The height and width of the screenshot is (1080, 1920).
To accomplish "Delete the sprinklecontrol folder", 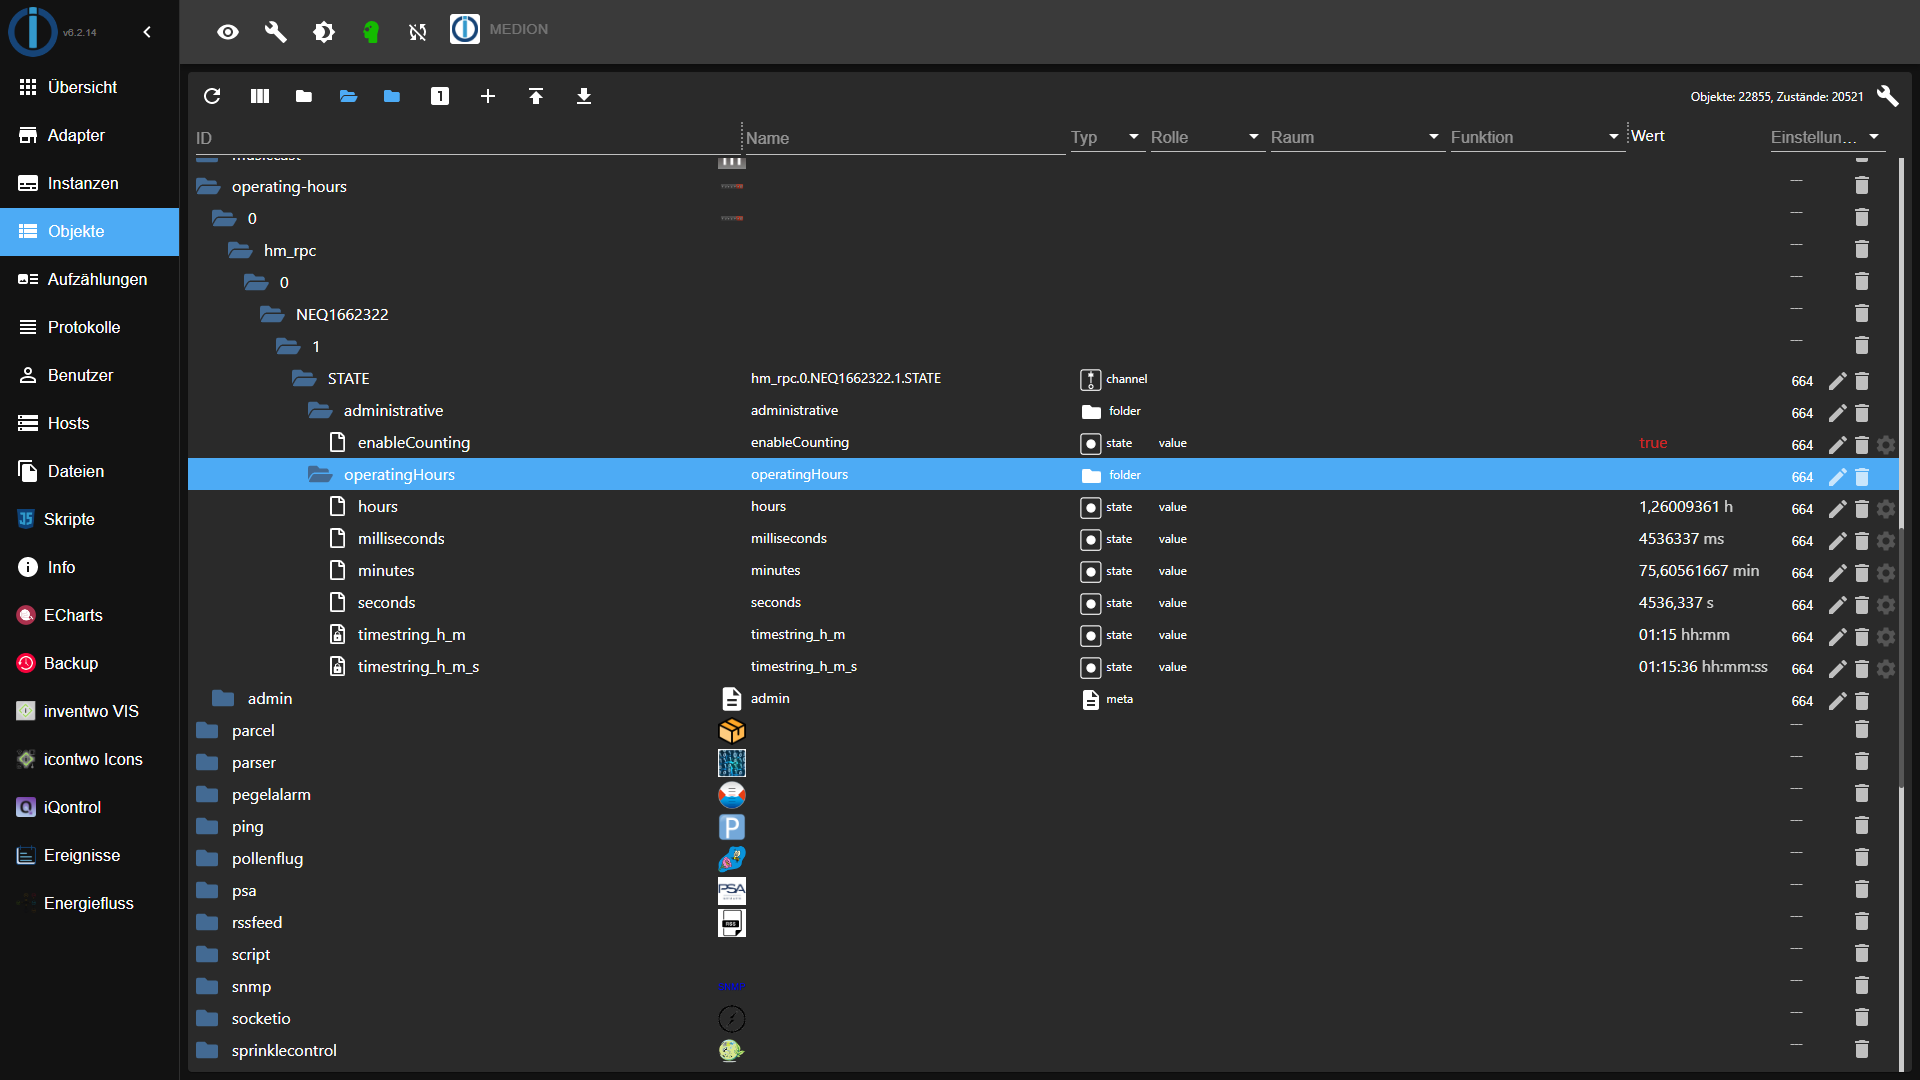I will (1862, 1049).
